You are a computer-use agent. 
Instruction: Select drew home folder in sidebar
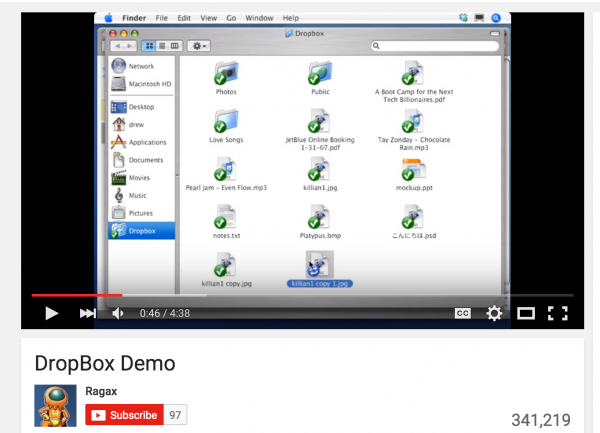click(x=142, y=124)
